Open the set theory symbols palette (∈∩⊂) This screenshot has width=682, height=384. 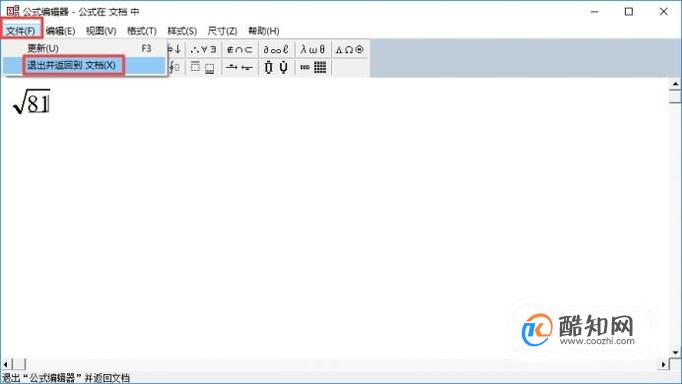point(240,50)
